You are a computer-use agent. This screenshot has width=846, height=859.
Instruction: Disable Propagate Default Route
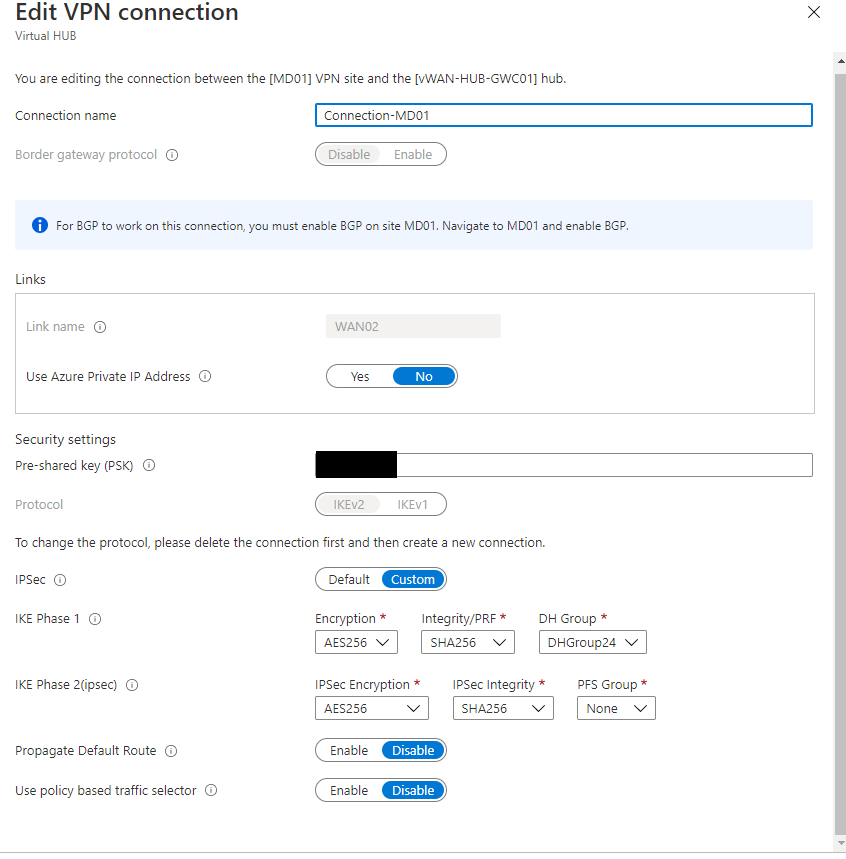point(413,750)
